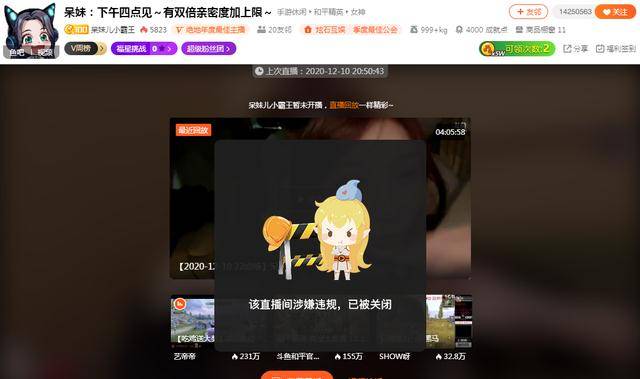The width and height of the screenshot is (640, 379).
Task: Click the flame popularity icon 5823
Action: pos(143,30)
